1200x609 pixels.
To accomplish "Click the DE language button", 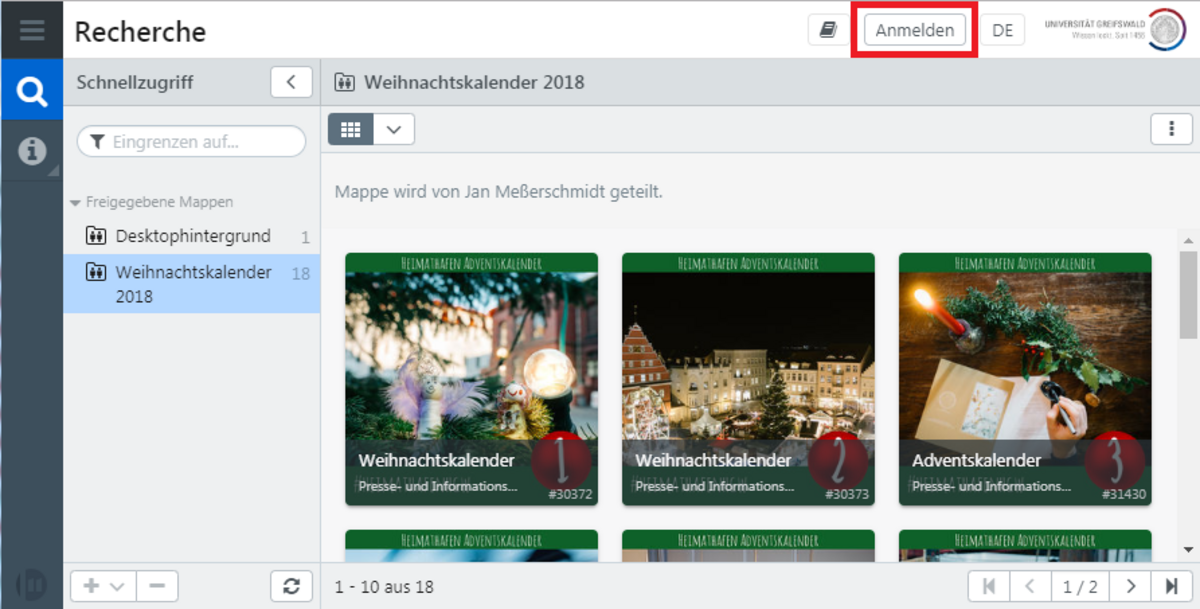I will [x=1002, y=30].
